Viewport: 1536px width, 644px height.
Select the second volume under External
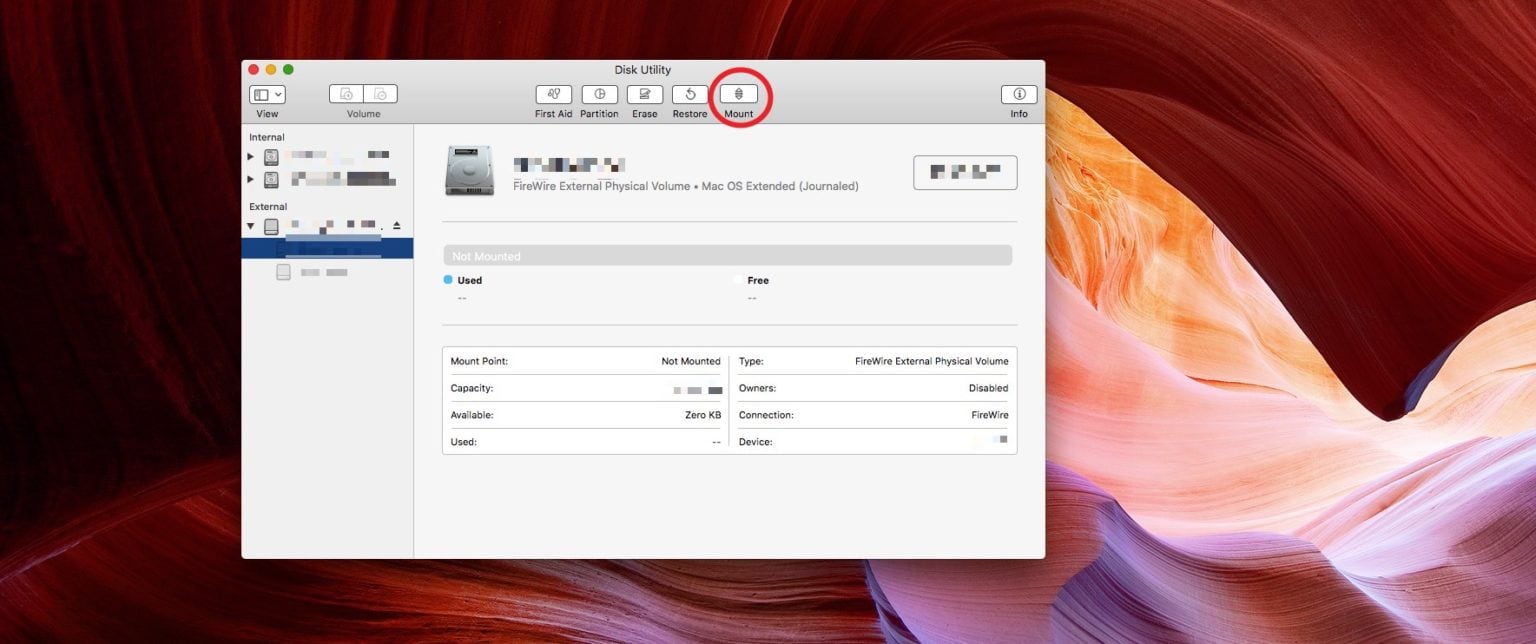(320, 271)
